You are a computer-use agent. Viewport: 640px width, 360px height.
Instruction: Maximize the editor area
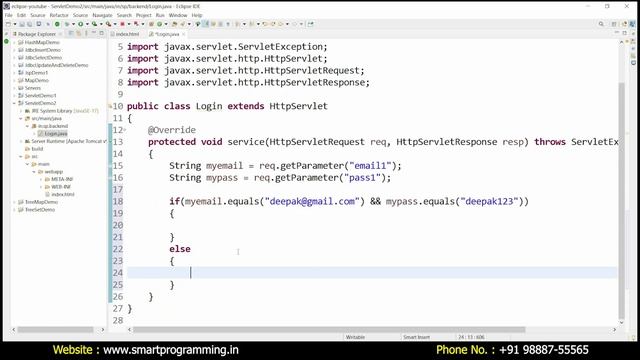pos(624,33)
